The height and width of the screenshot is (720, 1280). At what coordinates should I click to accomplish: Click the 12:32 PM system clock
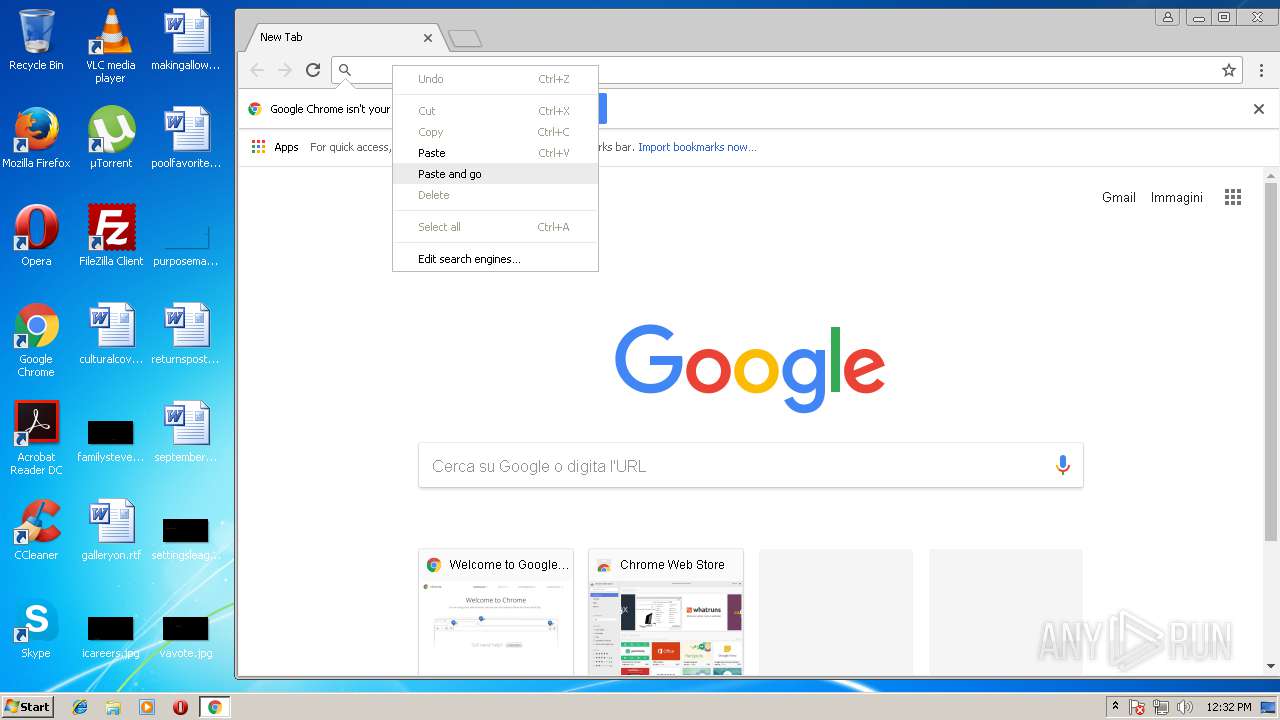point(1229,707)
